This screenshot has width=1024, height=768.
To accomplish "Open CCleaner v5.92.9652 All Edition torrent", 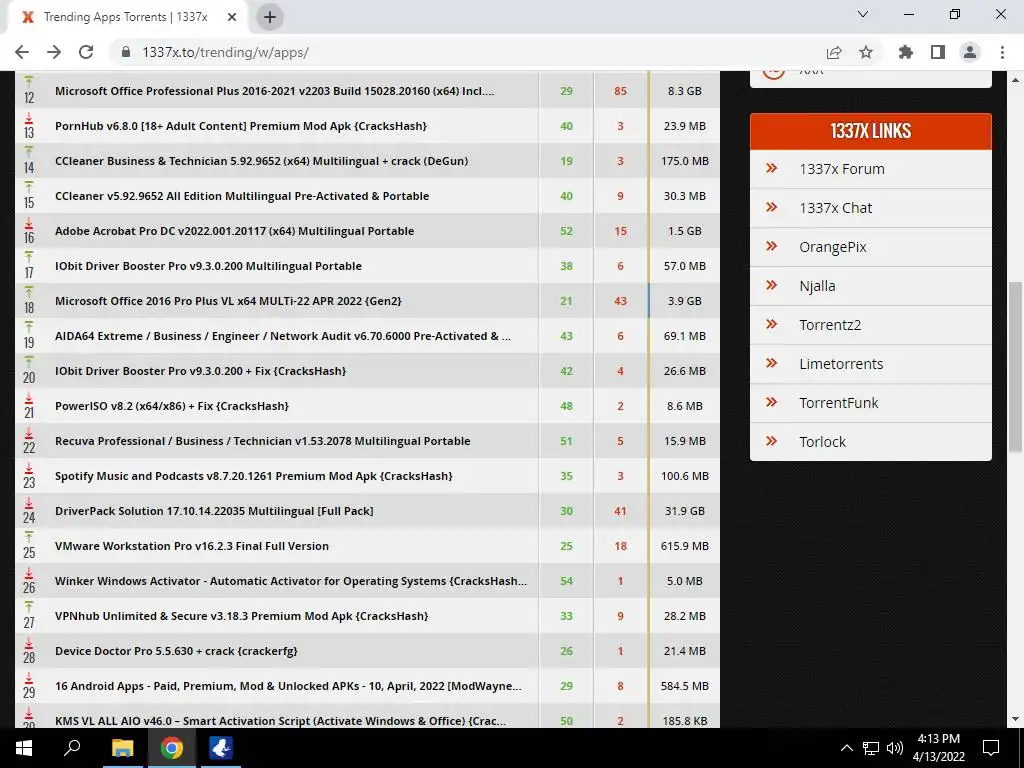I will (x=242, y=196).
